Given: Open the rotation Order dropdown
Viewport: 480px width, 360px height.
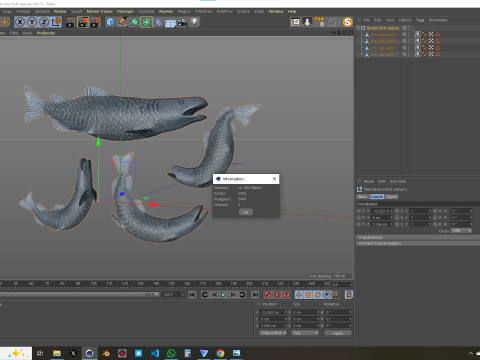Looking at the screenshot, I should (461, 231).
